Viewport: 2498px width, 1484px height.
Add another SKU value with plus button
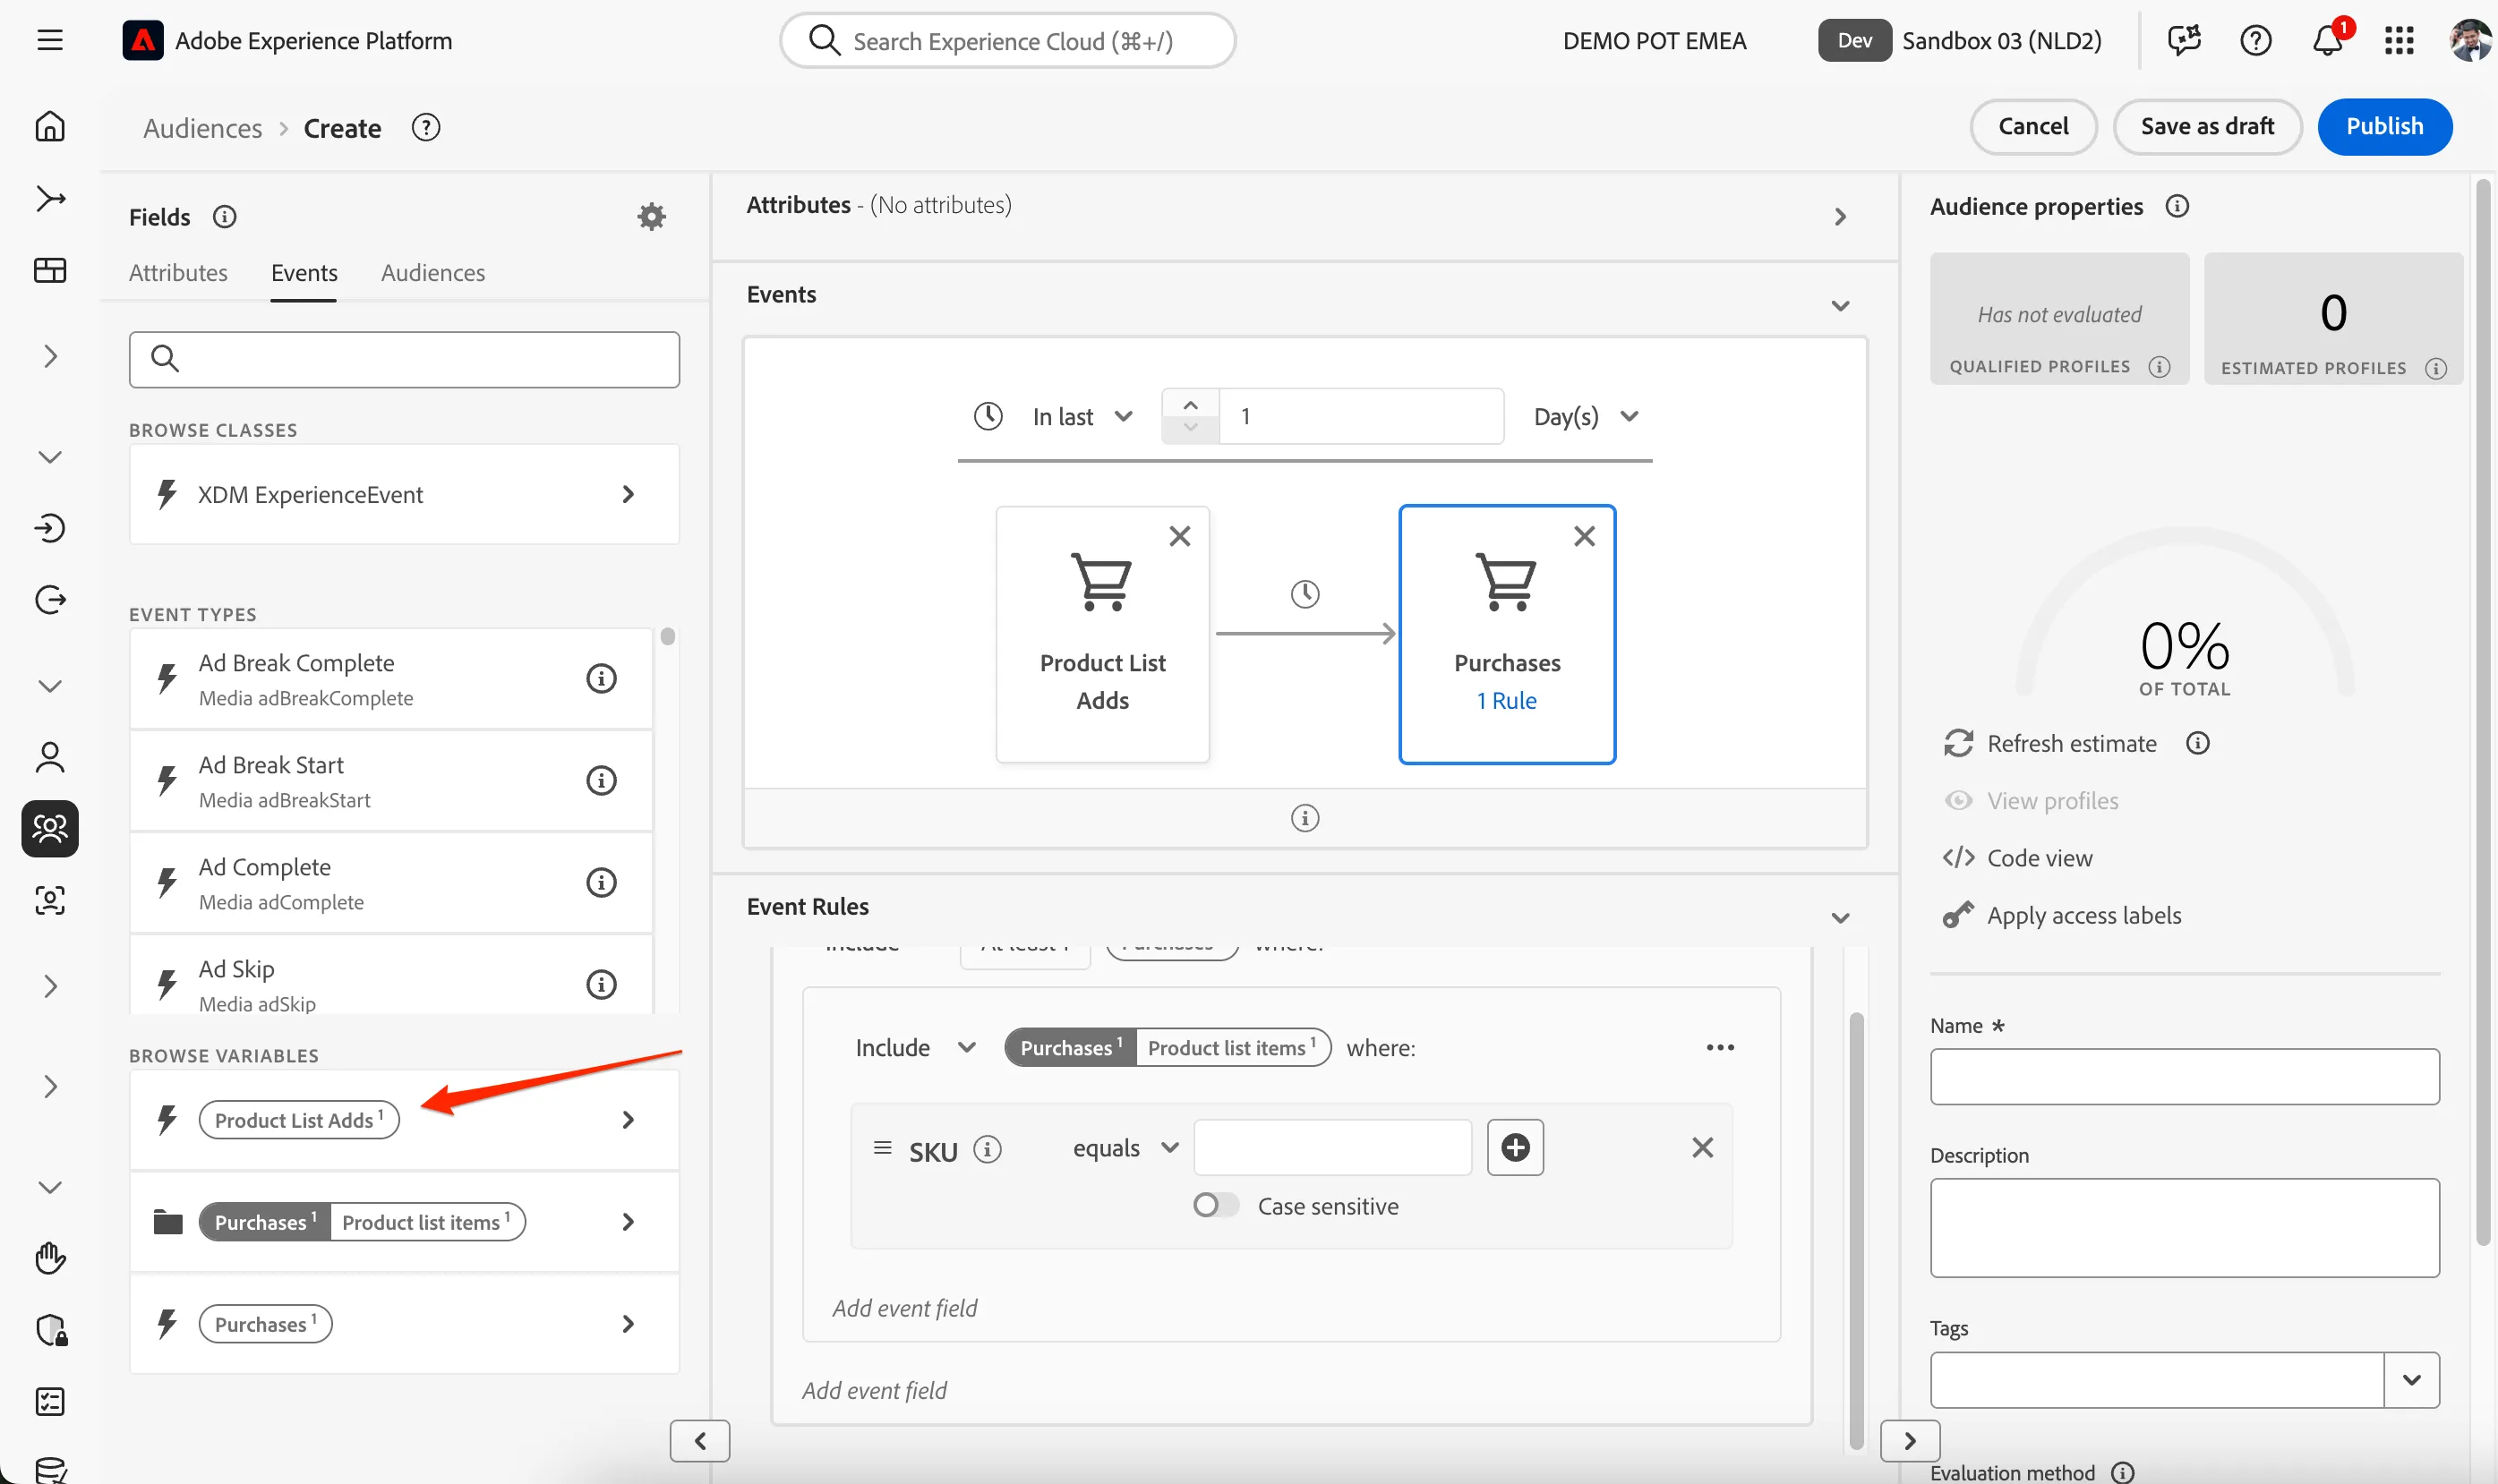tap(1515, 1147)
